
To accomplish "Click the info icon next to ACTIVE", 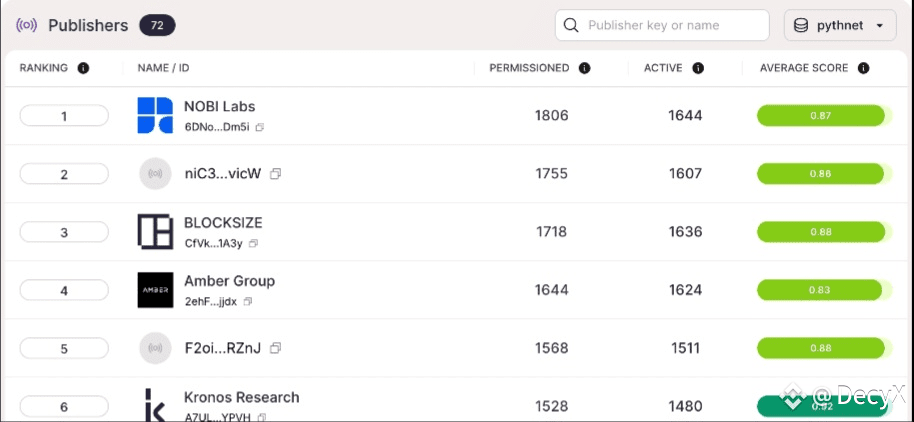I will coord(698,68).
